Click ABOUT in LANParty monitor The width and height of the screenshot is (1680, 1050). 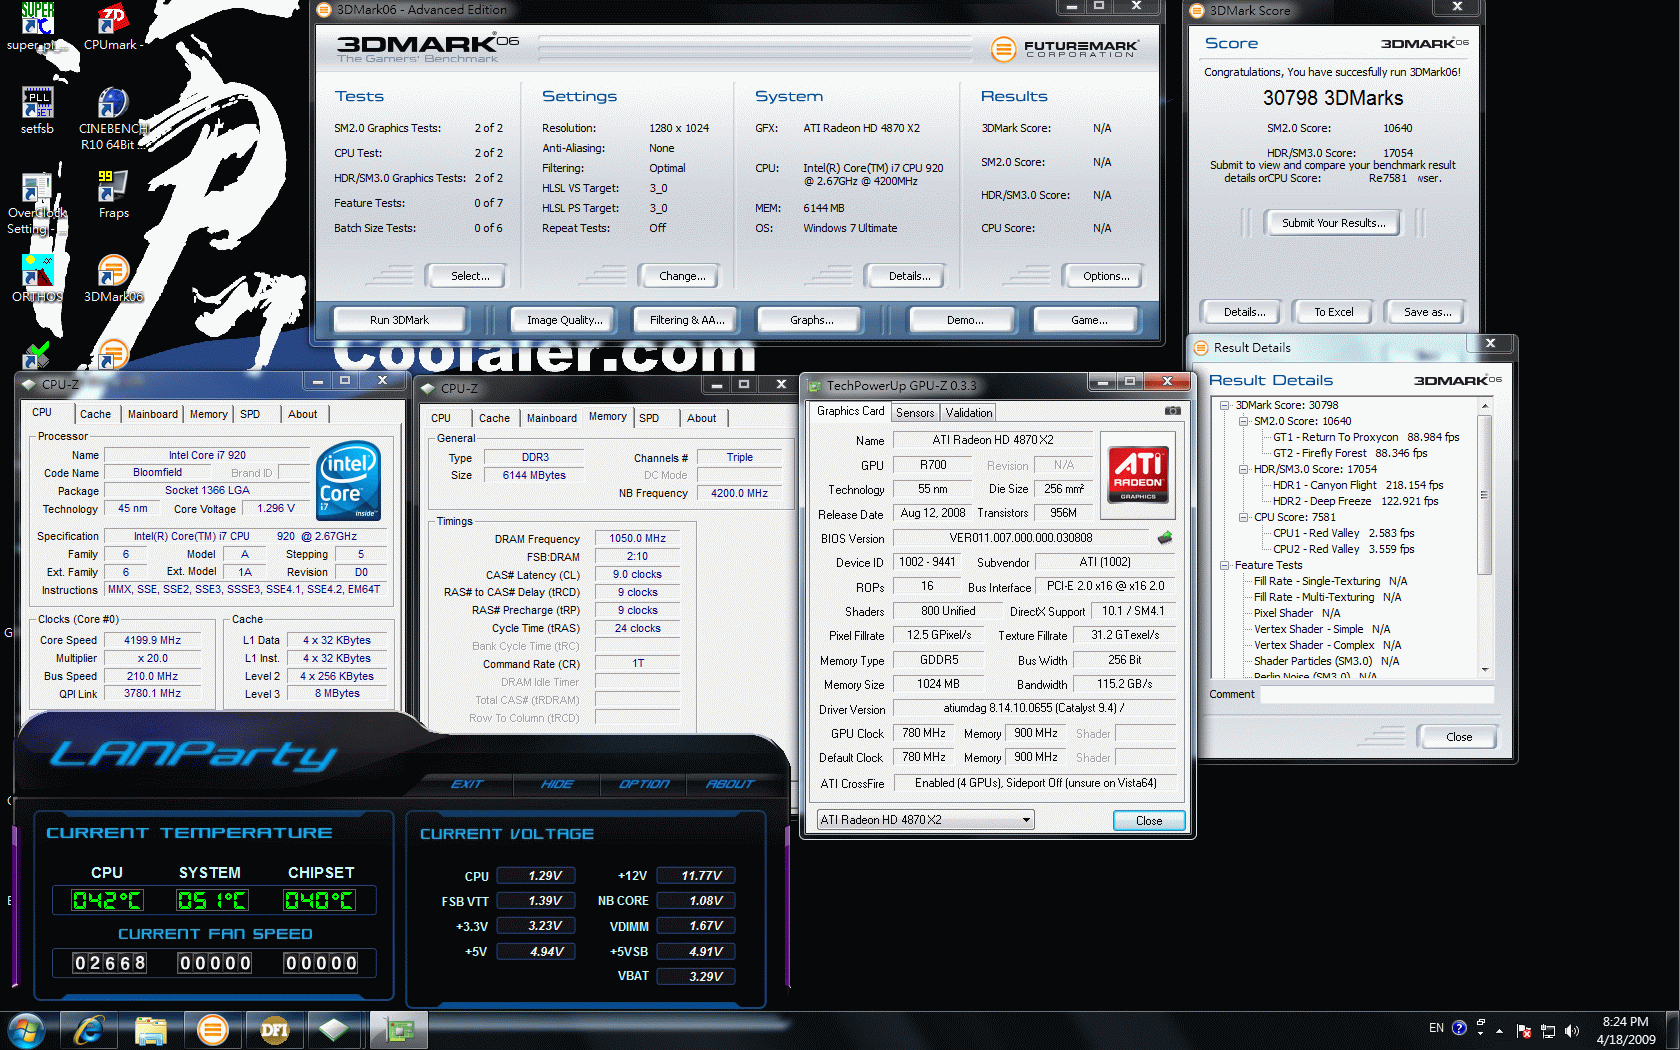tap(730, 784)
